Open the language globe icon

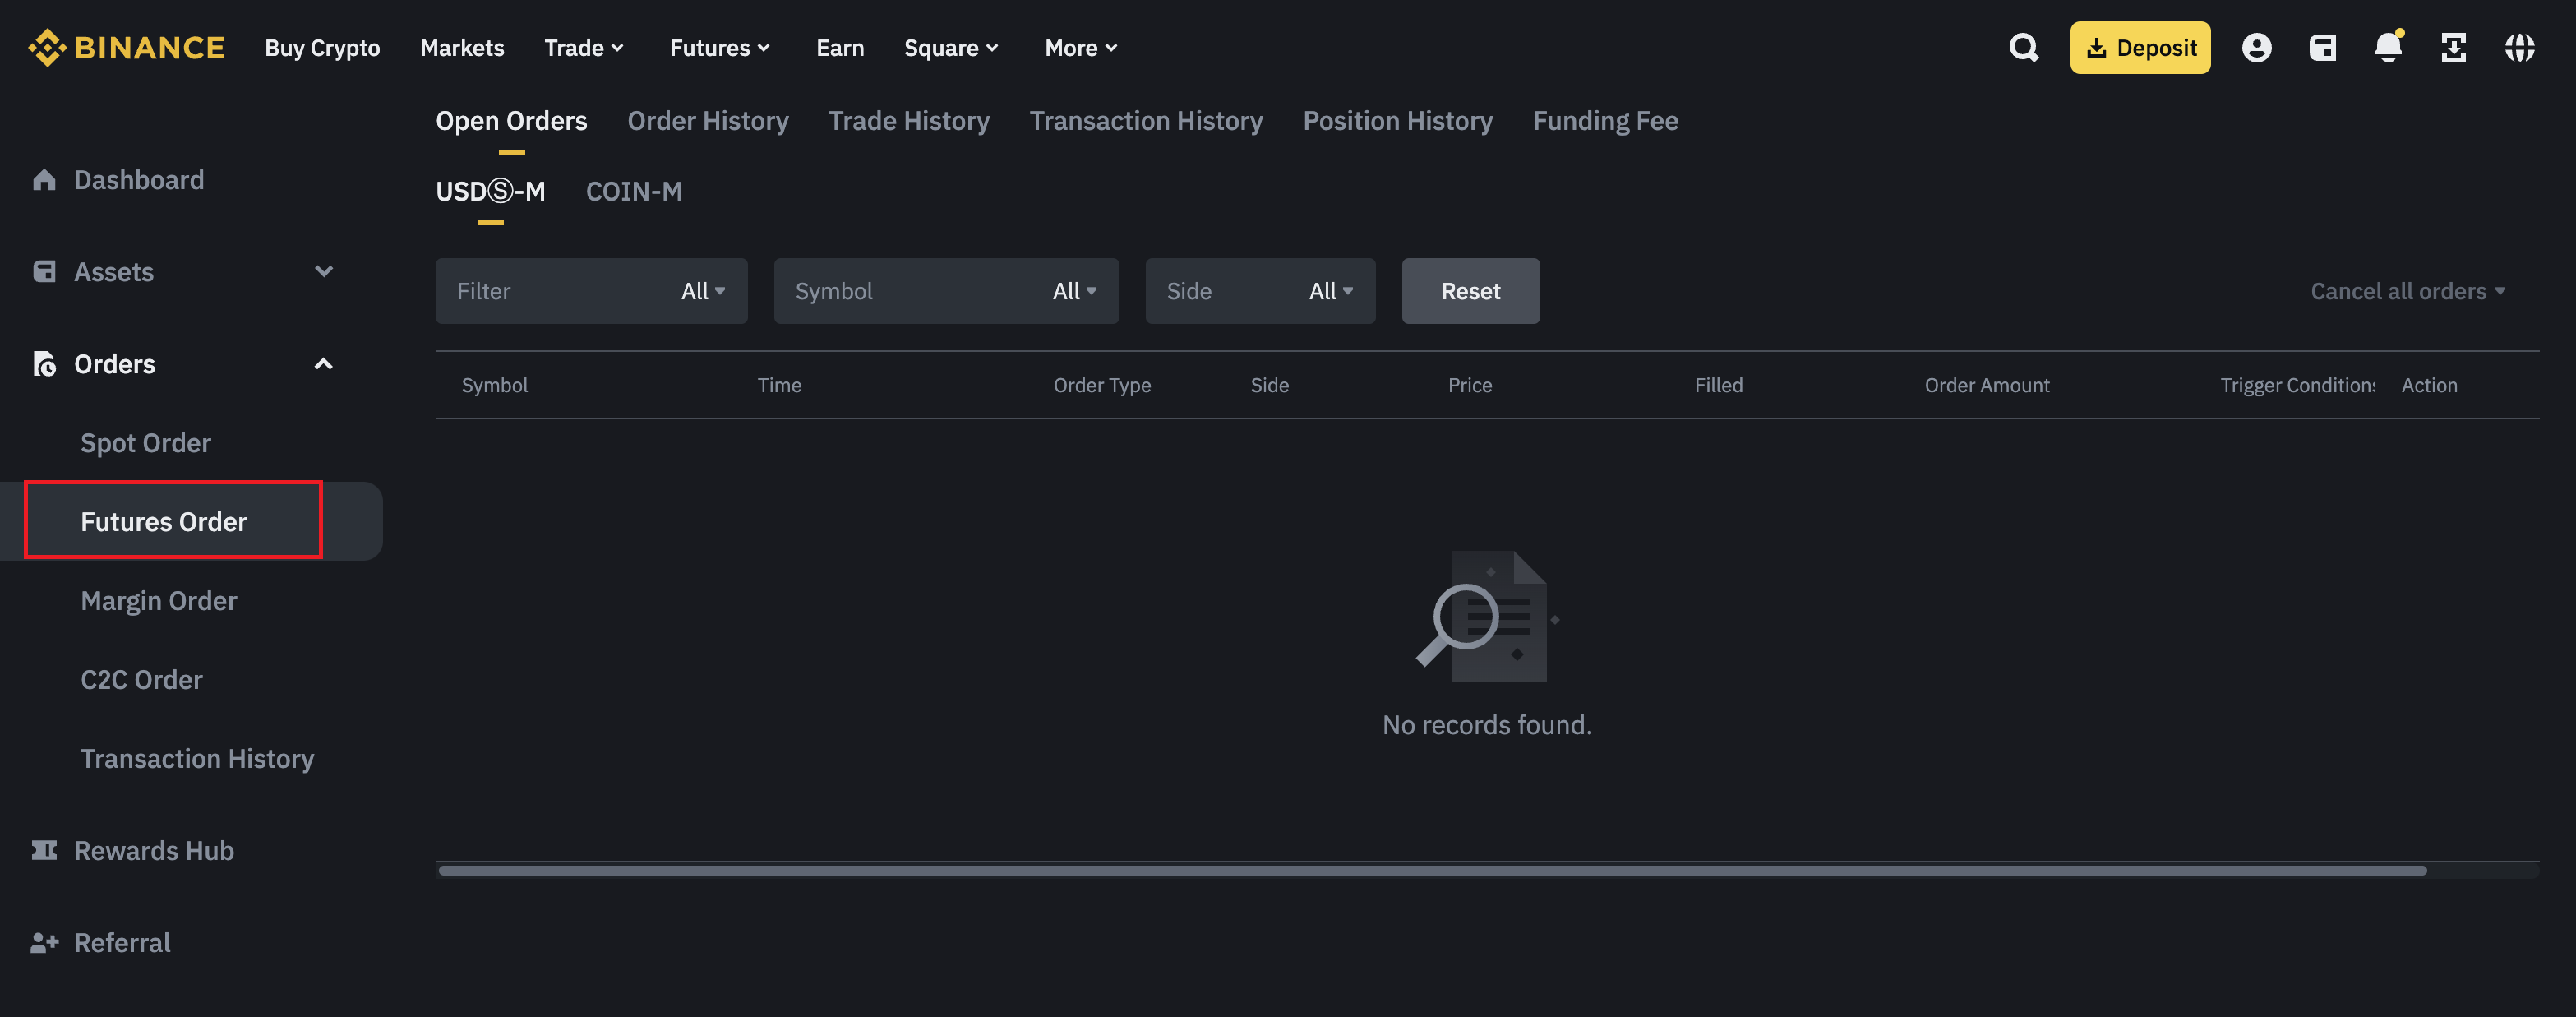click(x=2520, y=48)
